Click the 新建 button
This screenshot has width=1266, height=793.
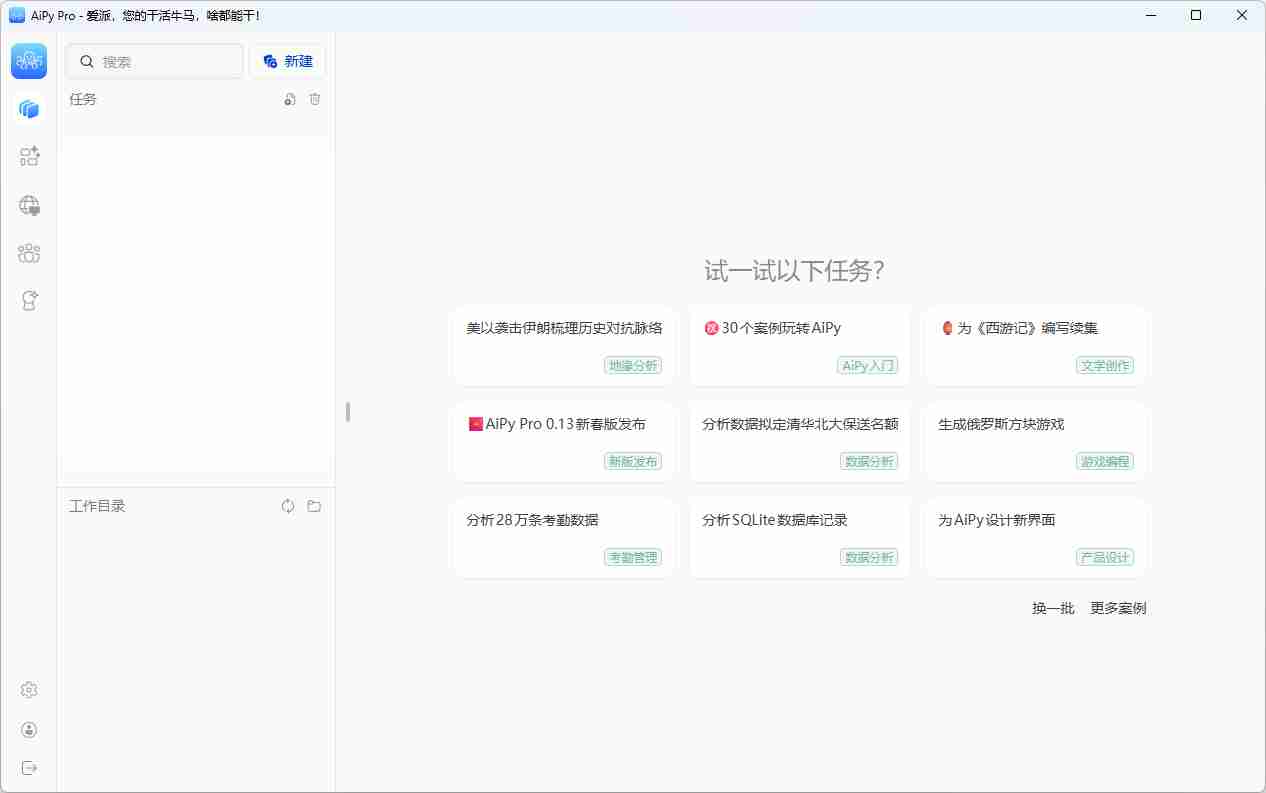click(x=287, y=61)
